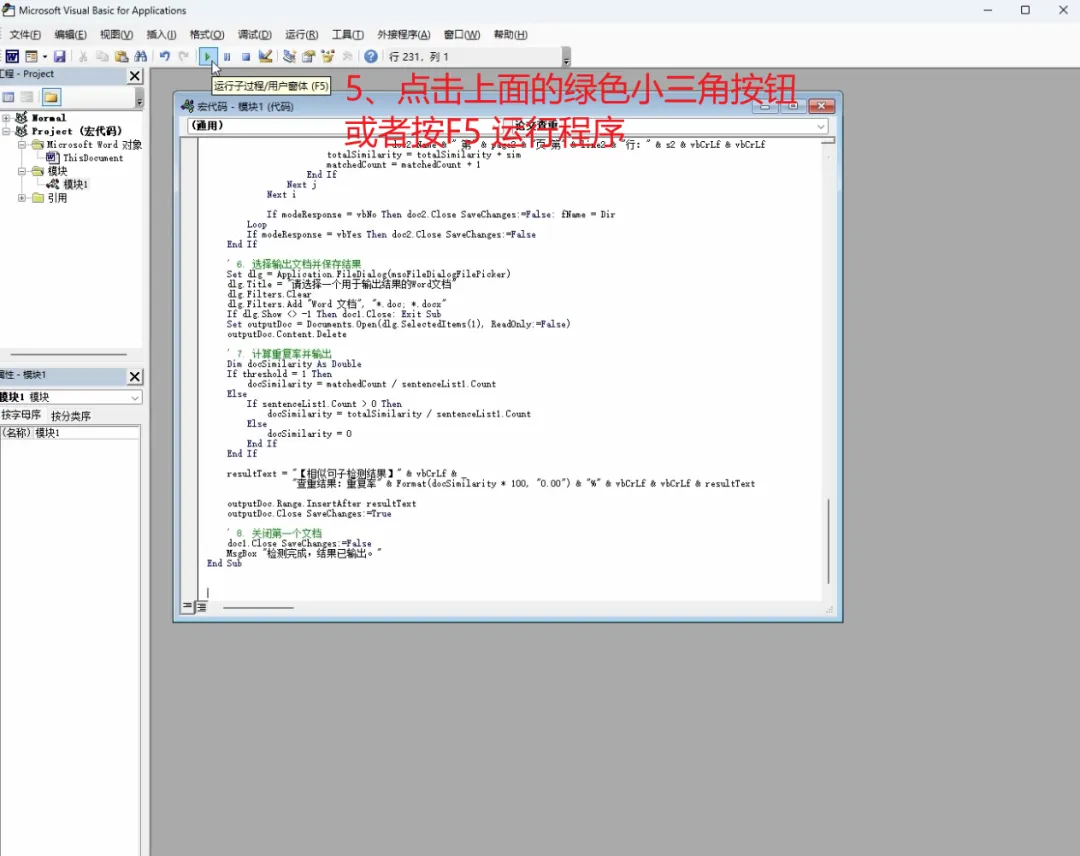1080x856 pixels.
Task: Open the 编辑(E) menu
Action: [70, 34]
